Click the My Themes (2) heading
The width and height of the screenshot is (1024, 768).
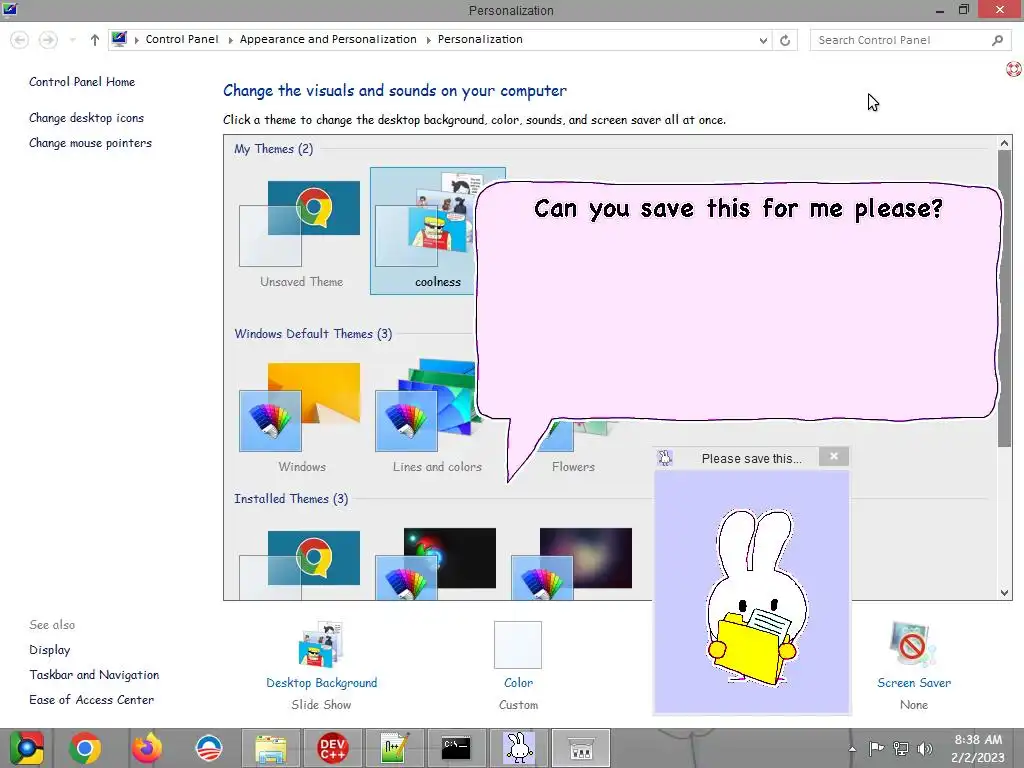coord(274,149)
